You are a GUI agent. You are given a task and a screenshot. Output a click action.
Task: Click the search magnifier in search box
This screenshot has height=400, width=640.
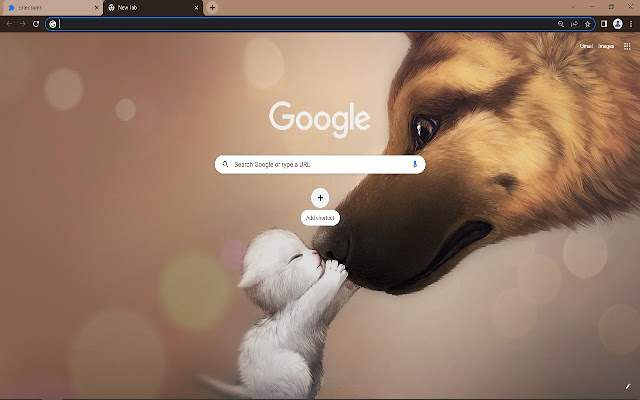point(225,164)
